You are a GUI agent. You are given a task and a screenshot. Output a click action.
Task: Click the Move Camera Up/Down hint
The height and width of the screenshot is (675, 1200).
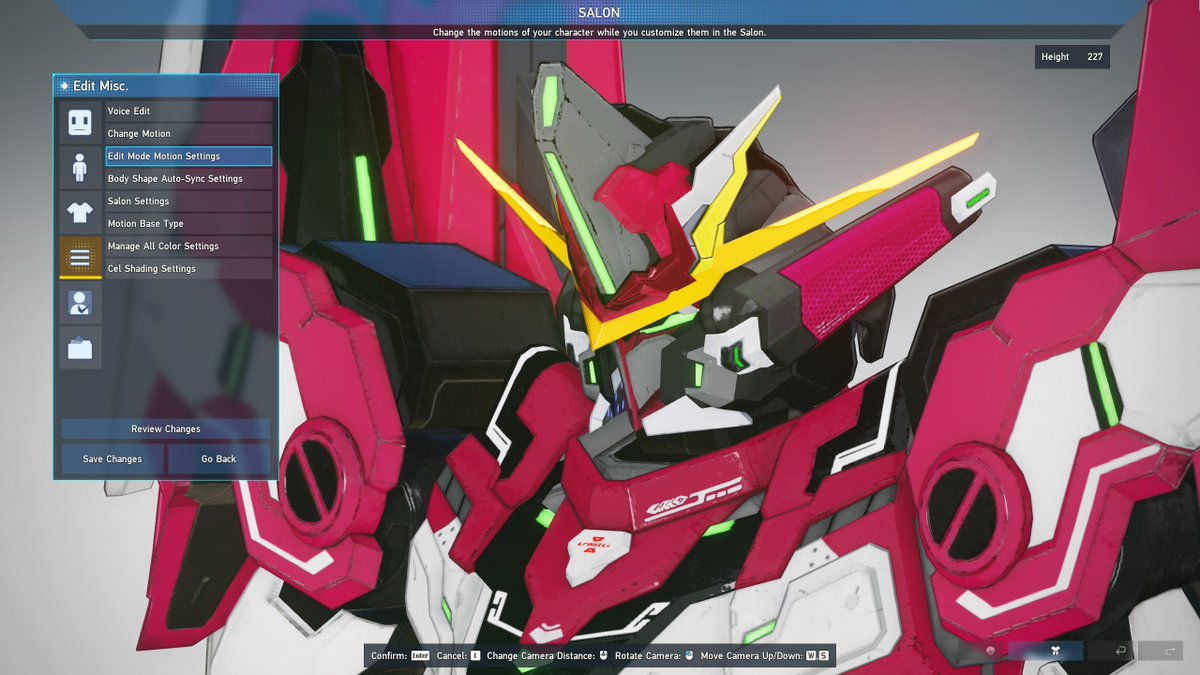pos(765,656)
